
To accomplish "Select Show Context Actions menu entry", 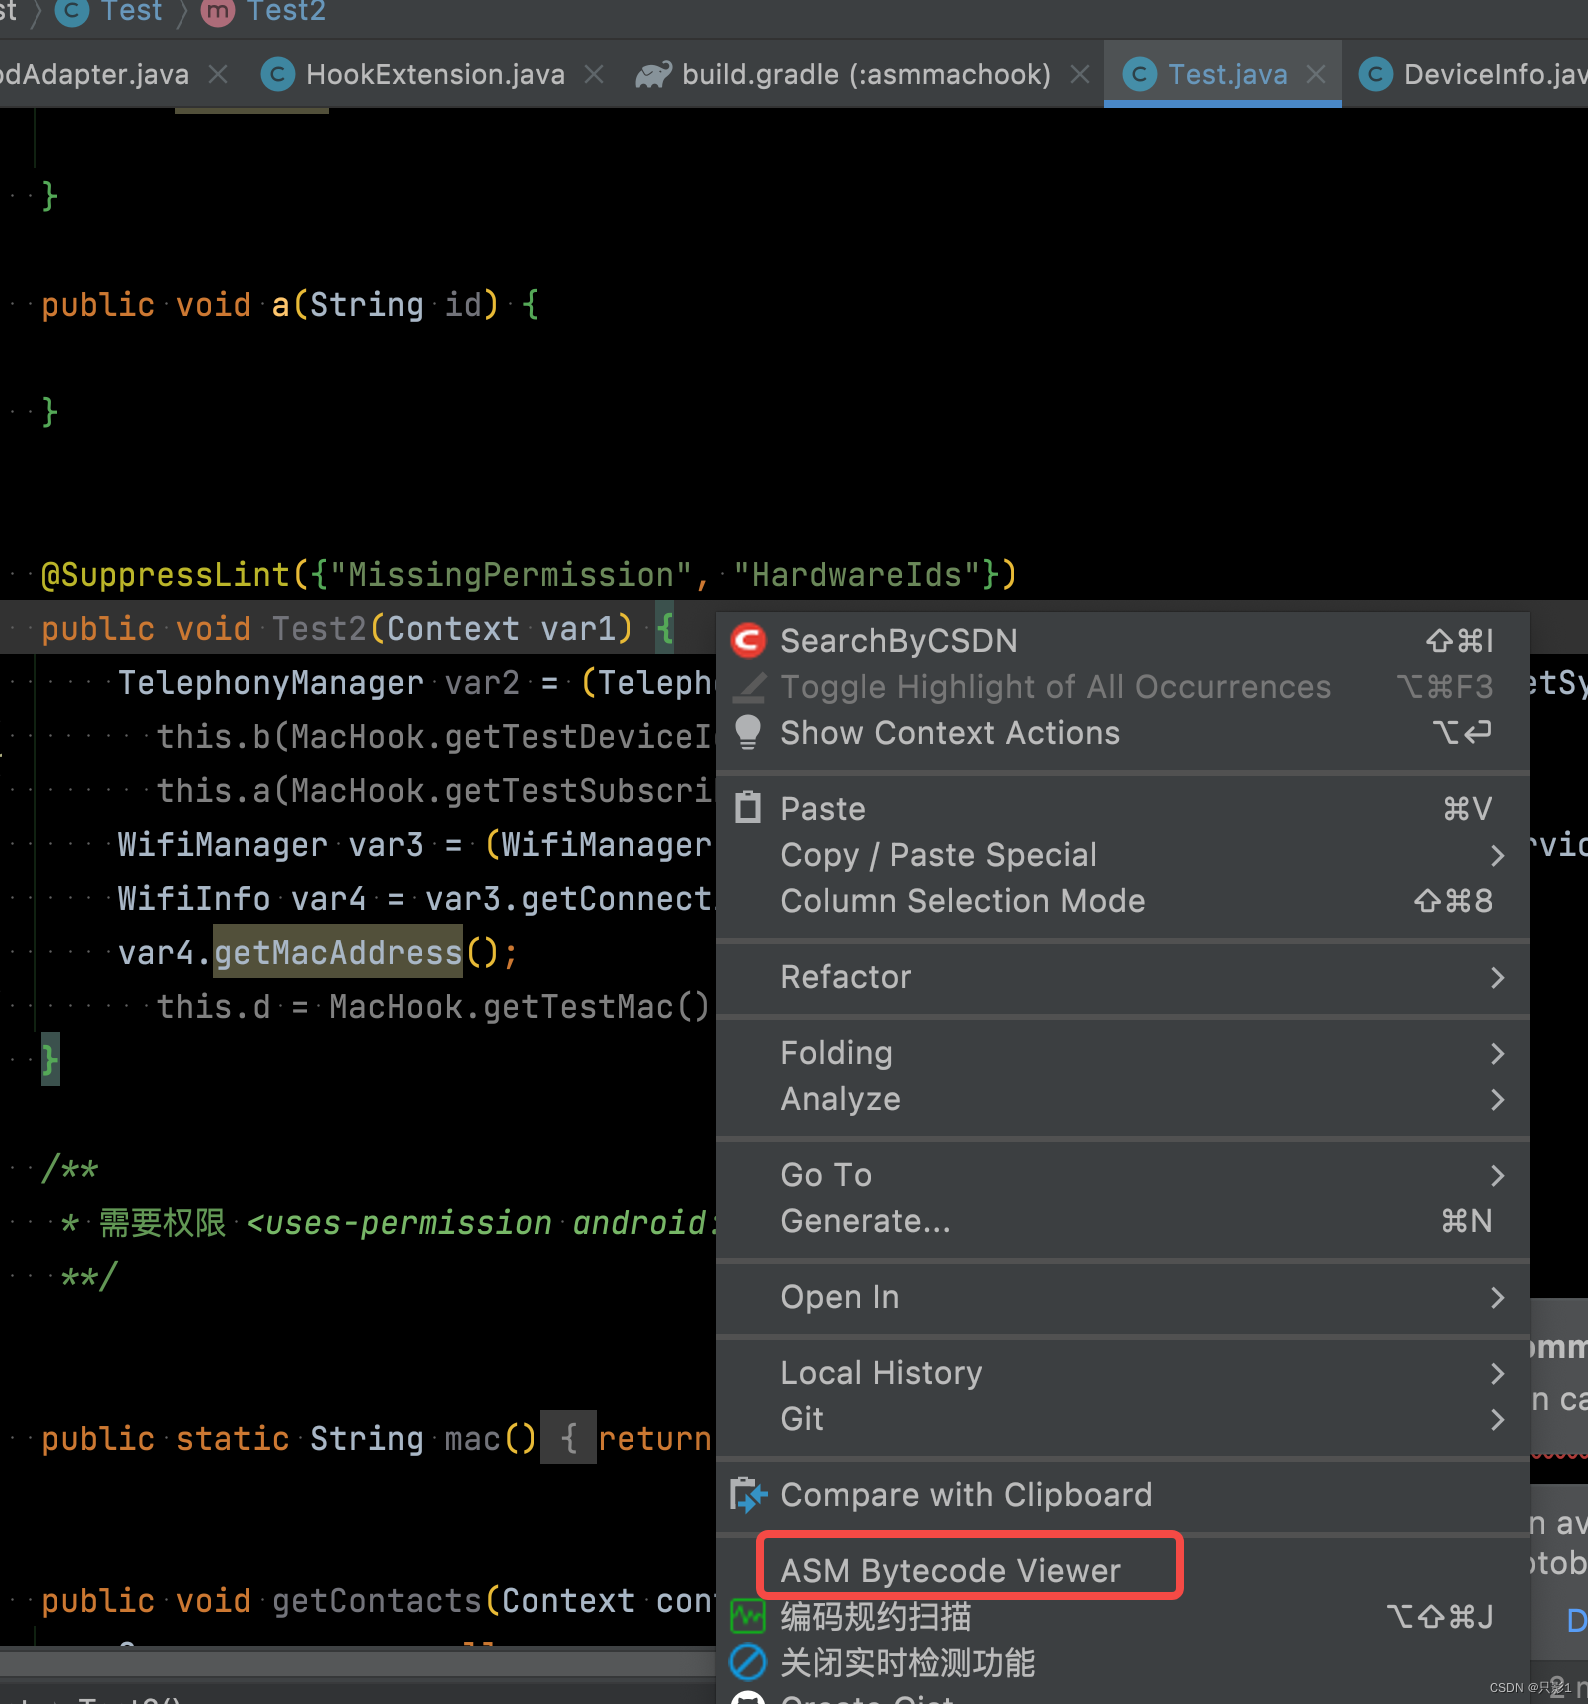I will pyautogui.click(x=1123, y=733).
